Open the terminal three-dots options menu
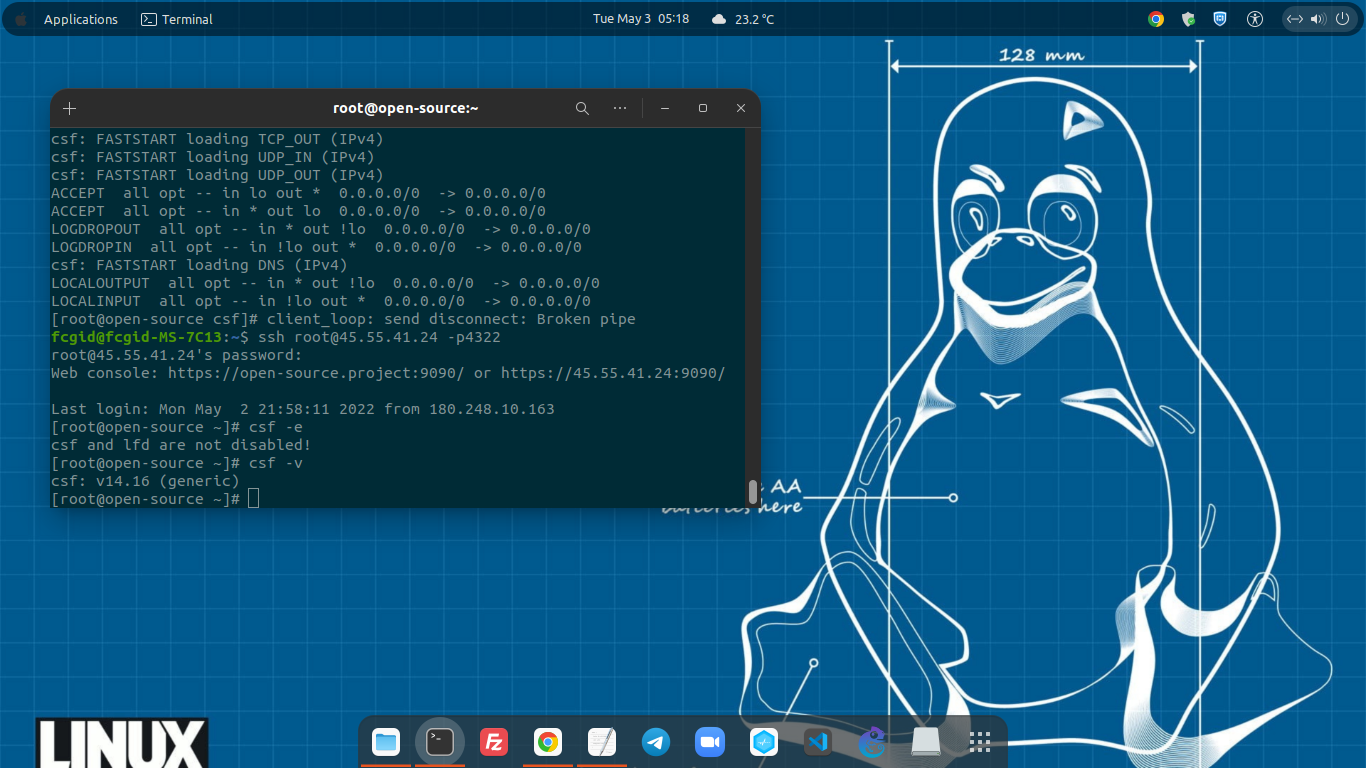The image size is (1366, 768). point(620,108)
